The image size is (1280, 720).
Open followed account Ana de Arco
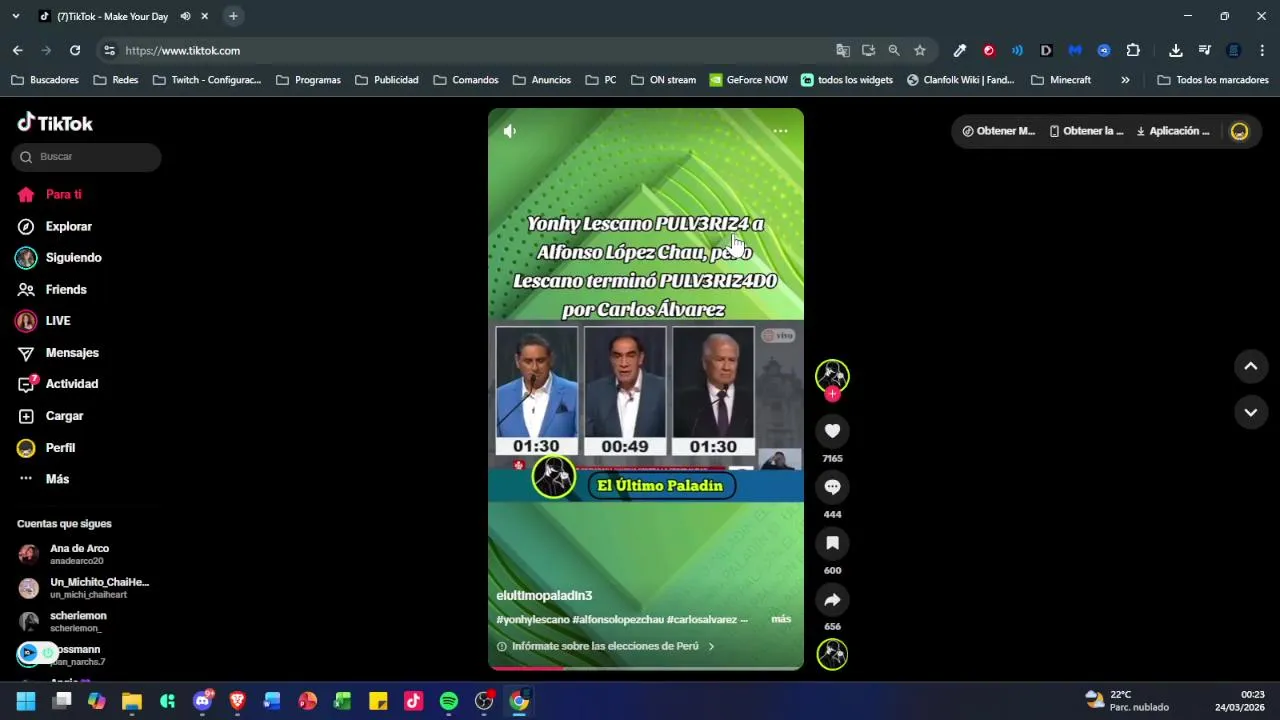click(80, 554)
